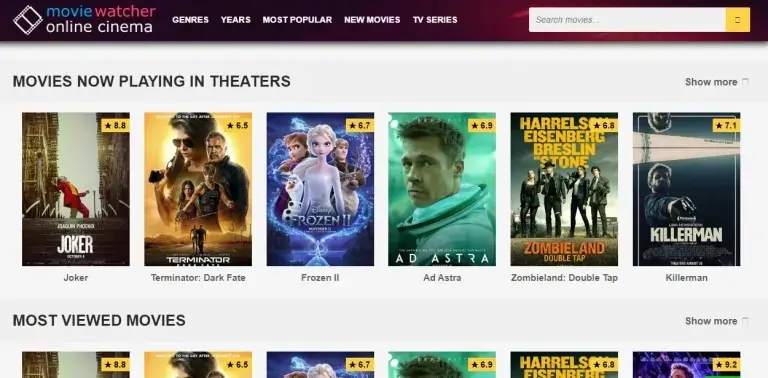Click Frozen II's 6.7 star rating badge
This screenshot has height=378, width=768.
[x=360, y=125]
